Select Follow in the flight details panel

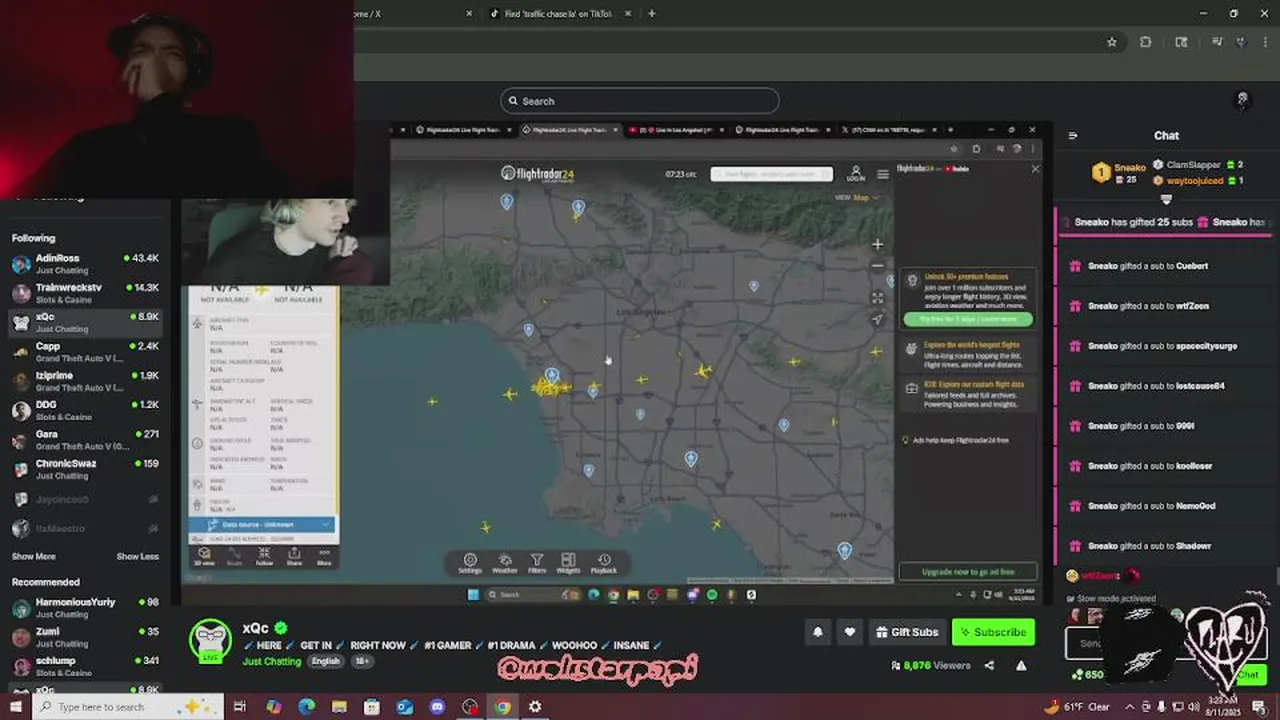(264, 556)
